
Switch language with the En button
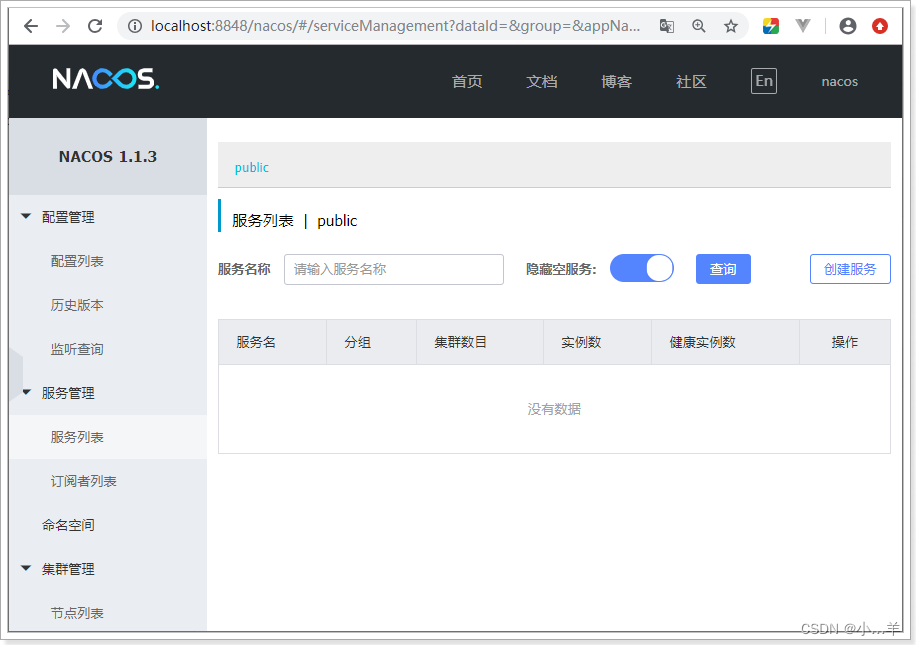pos(763,81)
